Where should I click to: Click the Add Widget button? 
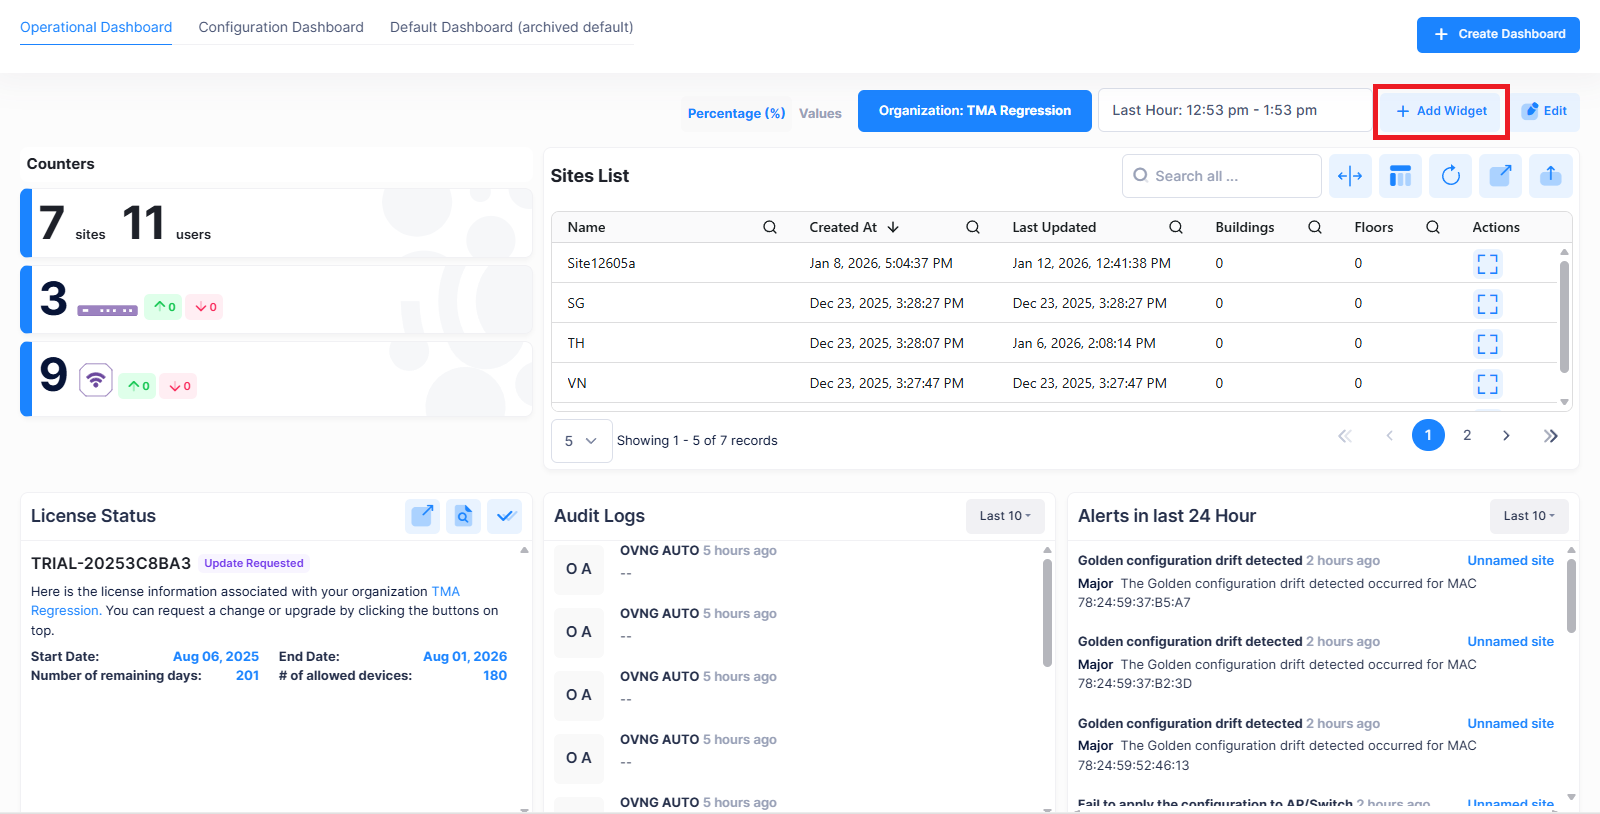pos(1441,111)
